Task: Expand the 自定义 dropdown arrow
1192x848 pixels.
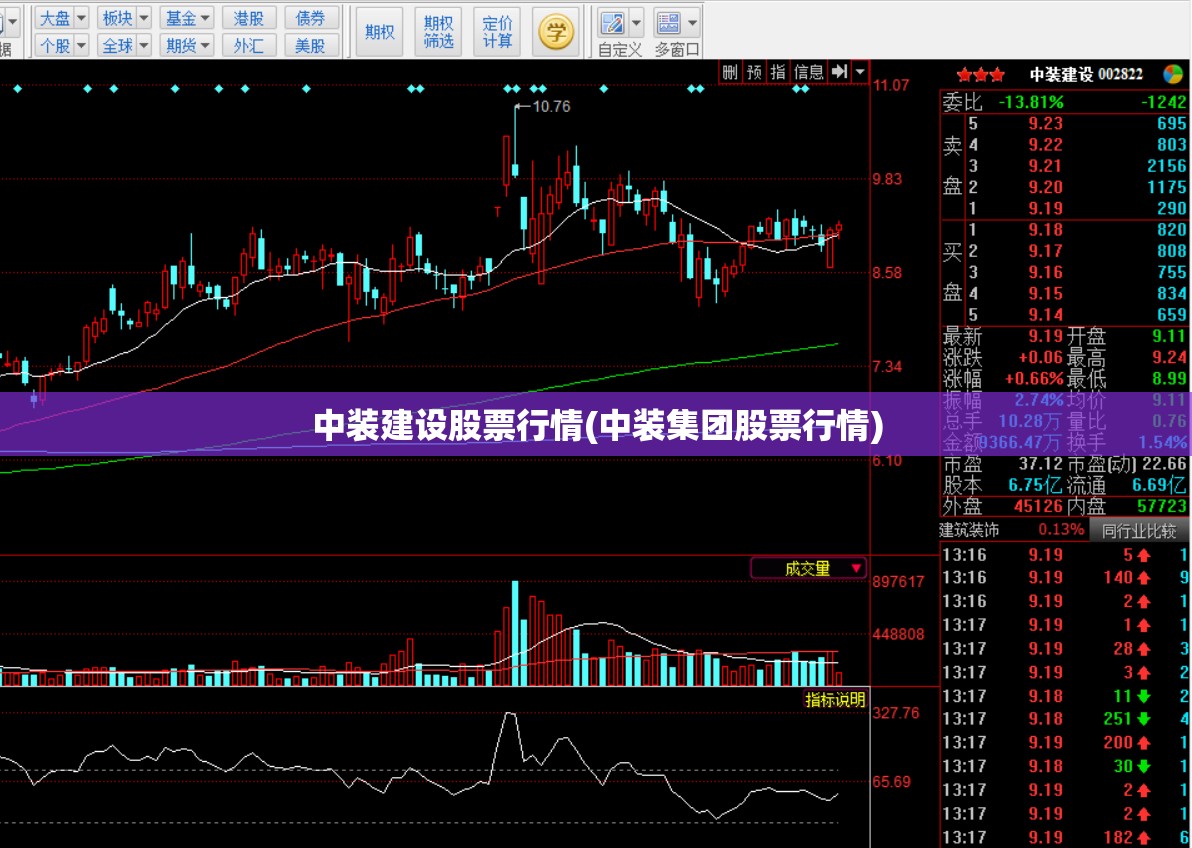Action: coord(637,23)
